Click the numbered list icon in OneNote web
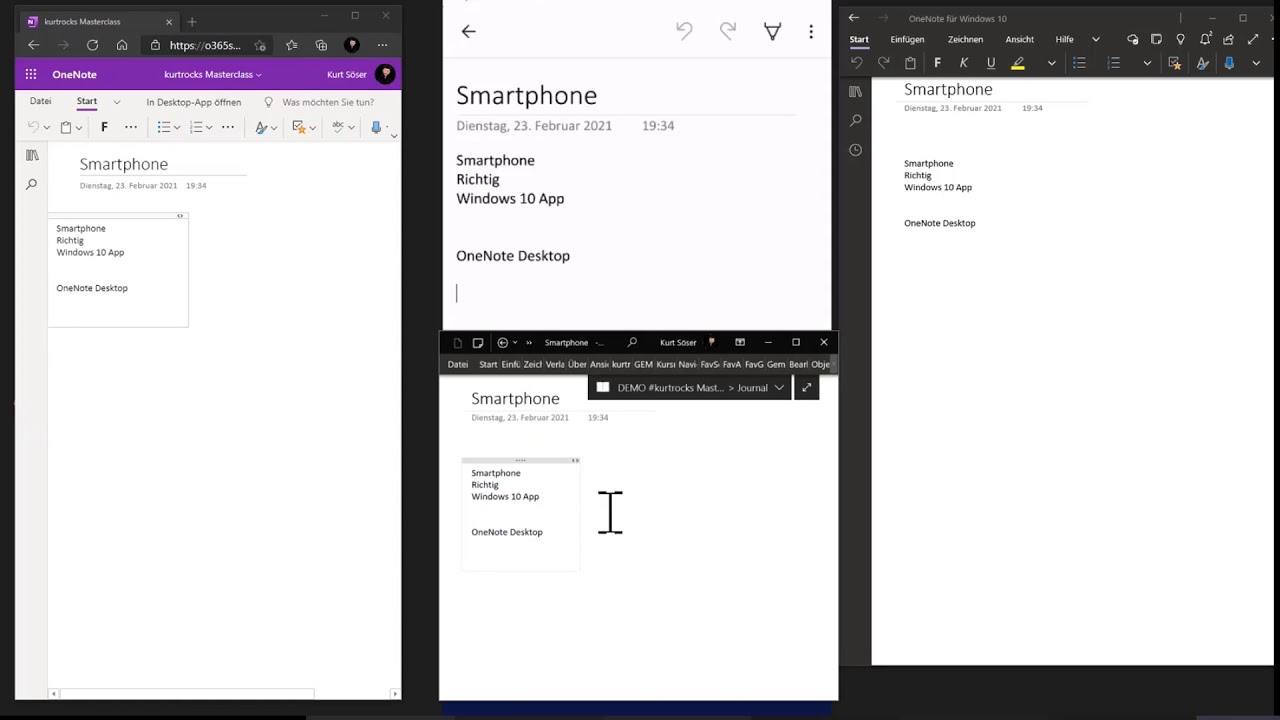The width and height of the screenshot is (1280, 720). [196, 127]
